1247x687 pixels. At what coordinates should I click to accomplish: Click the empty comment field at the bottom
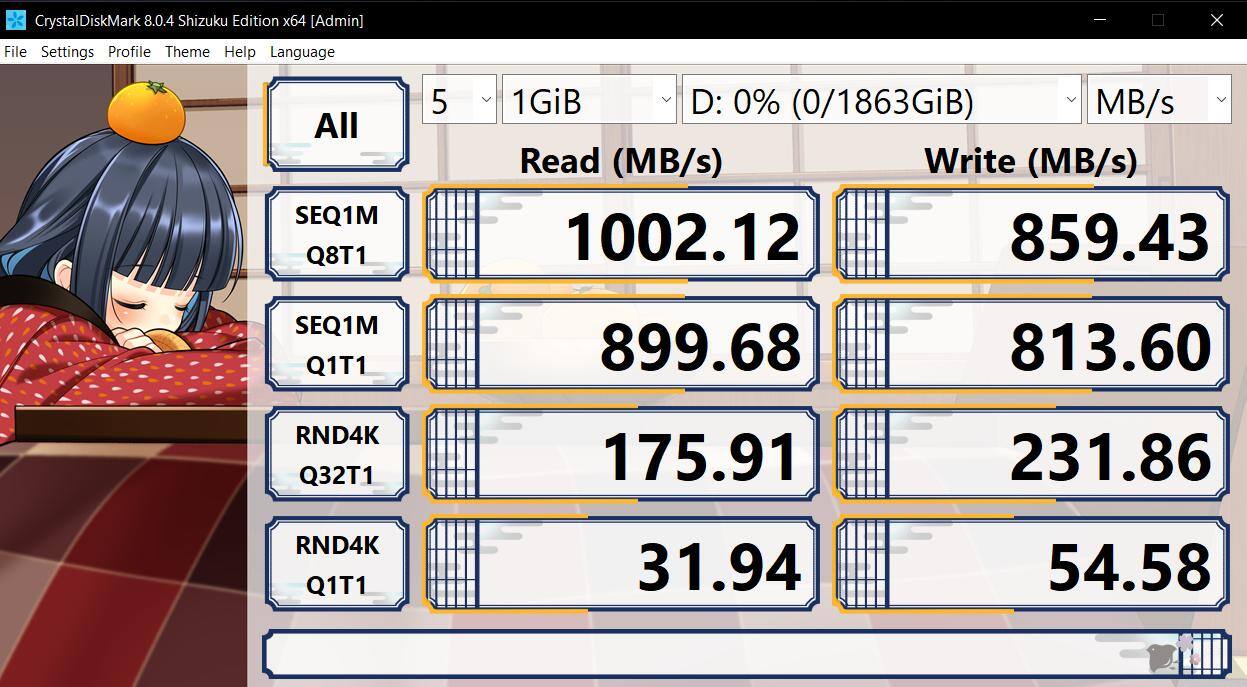(700, 655)
